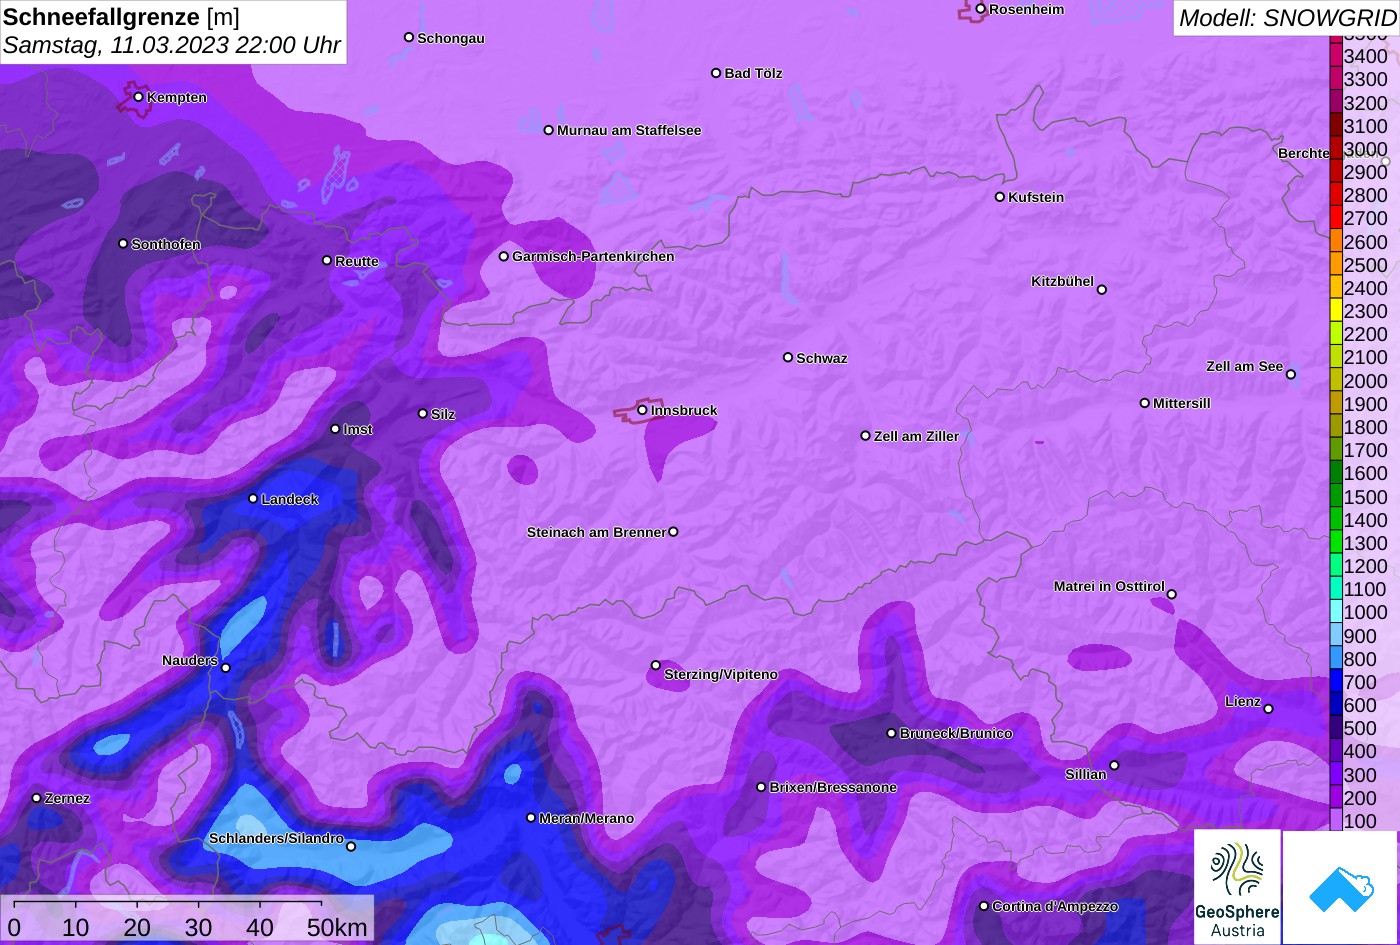
Task: Click the Matrei in Osttirol label
Action: point(1109,586)
